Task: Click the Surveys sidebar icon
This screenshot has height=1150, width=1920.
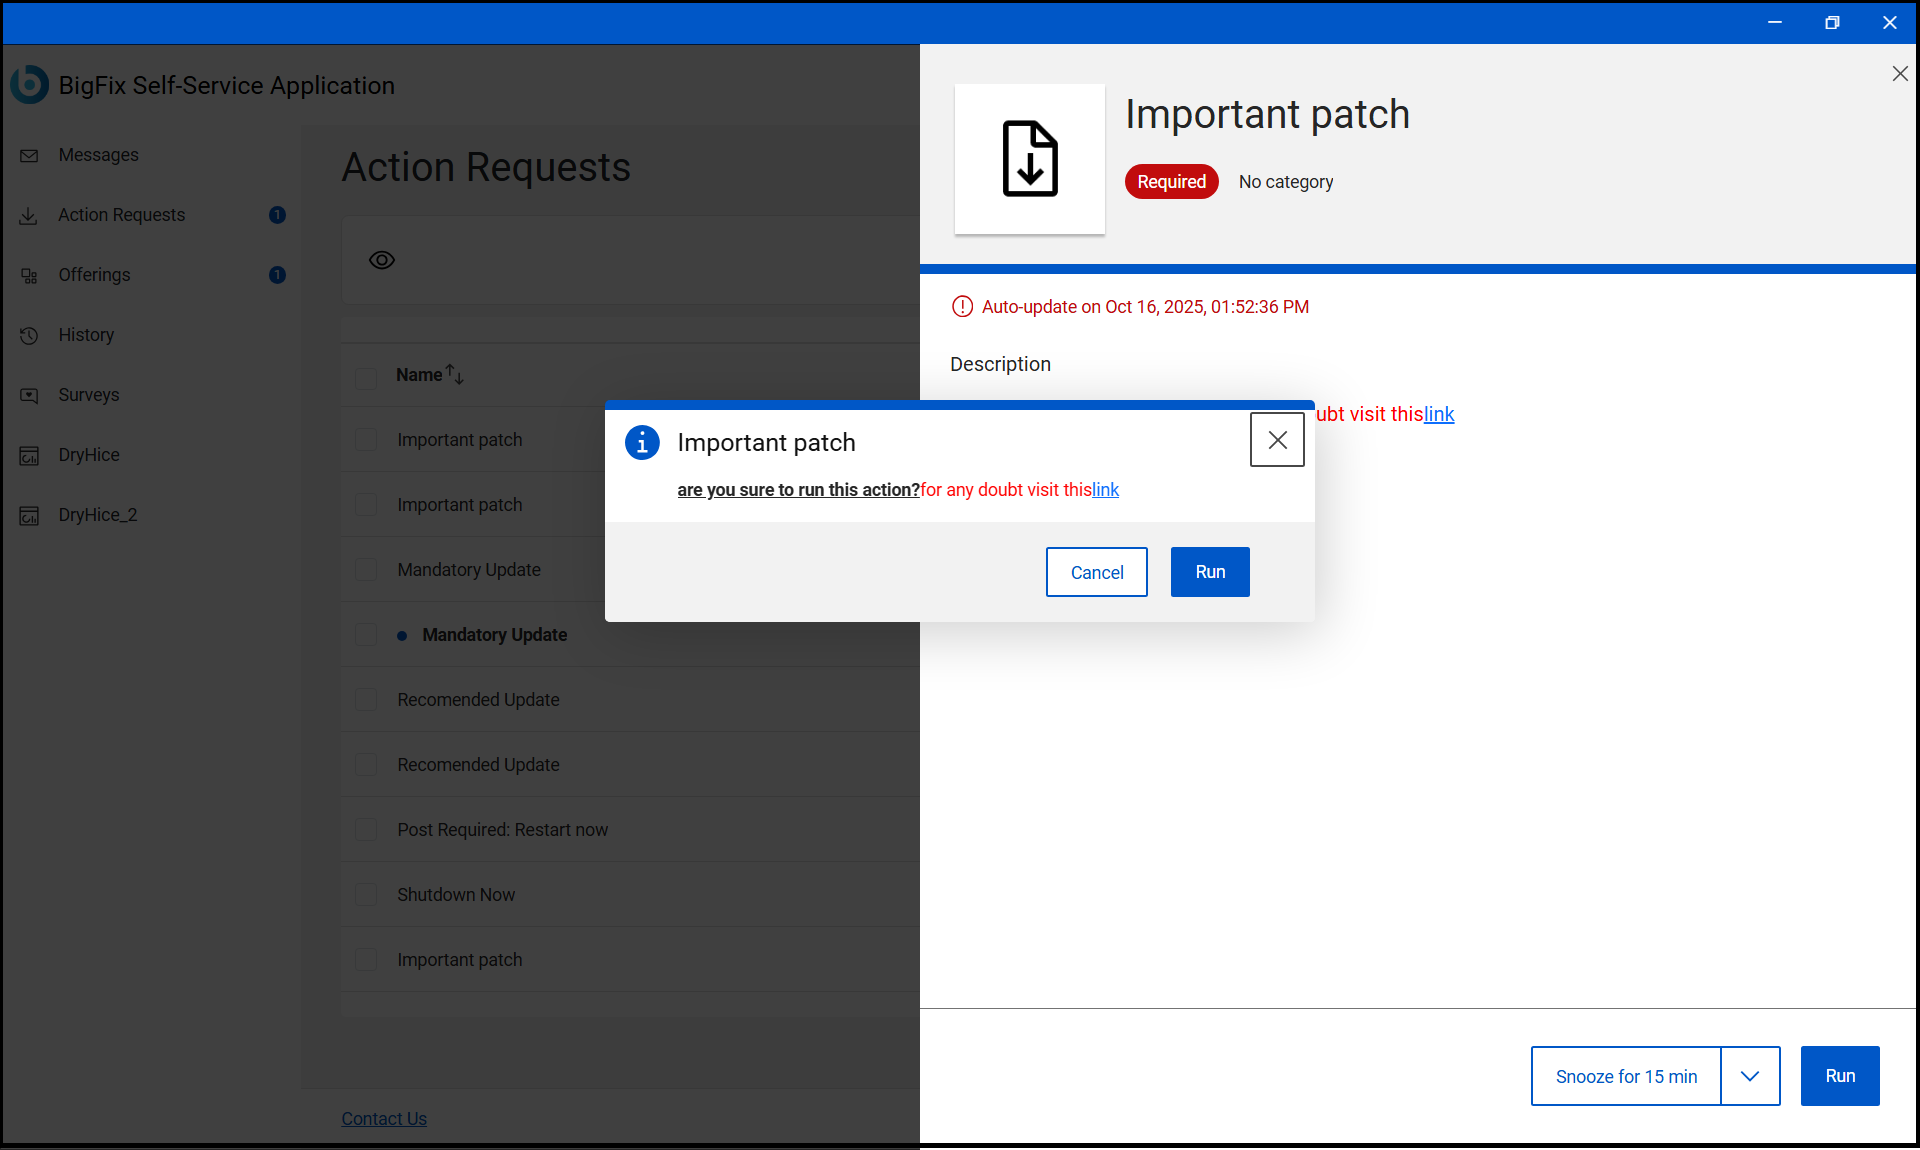Action: pos(29,396)
